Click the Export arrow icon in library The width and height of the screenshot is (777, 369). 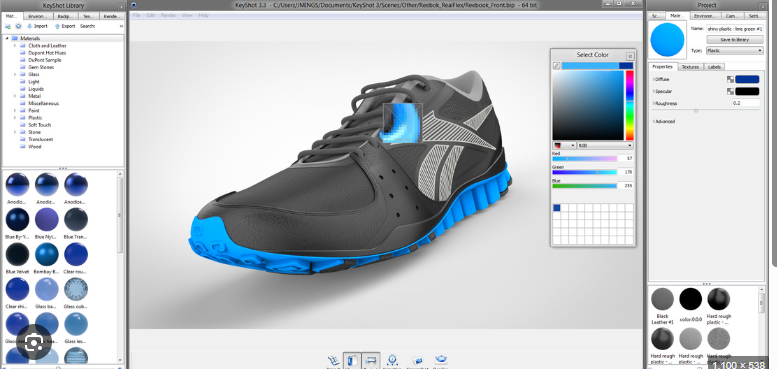(57, 26)
